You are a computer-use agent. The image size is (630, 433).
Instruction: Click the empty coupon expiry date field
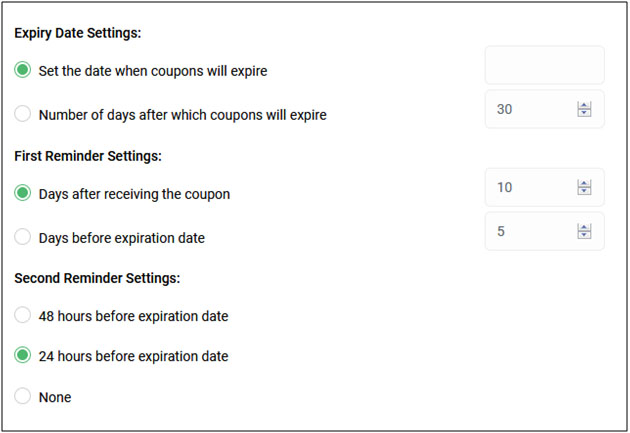click(544, 65)
